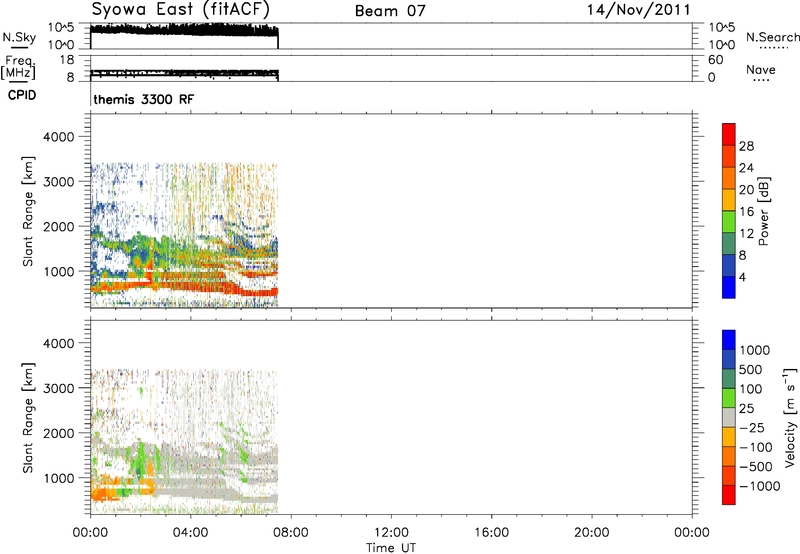
Task: Click '4000' on the power panel range axis
Action: click(x=59, y=137)
